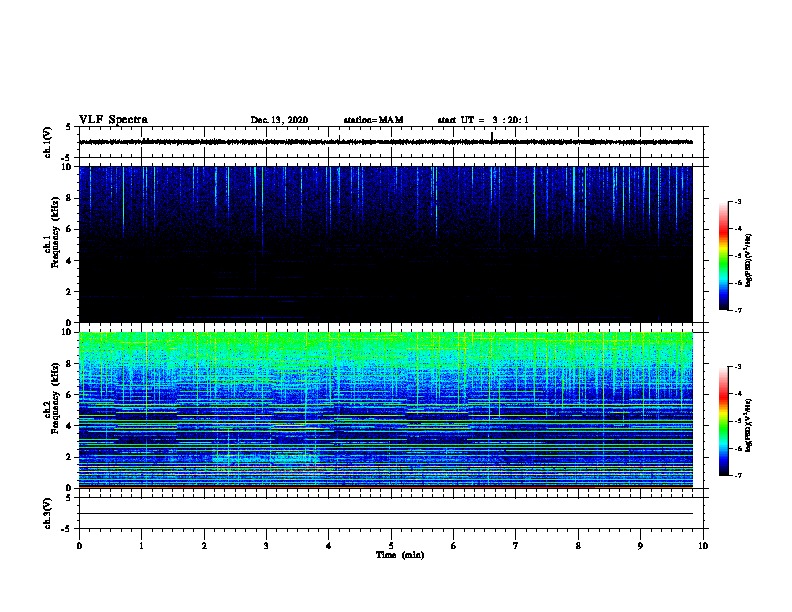Click the bright 2 kHz emission patch in ch.2
This screenshot has height=612, width=792.
(x=268, y=458)
